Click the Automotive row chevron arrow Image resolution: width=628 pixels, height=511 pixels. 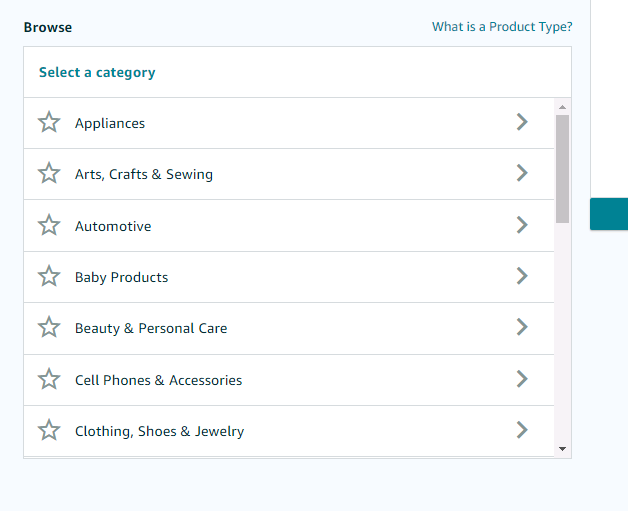click(x=521, y=225)
